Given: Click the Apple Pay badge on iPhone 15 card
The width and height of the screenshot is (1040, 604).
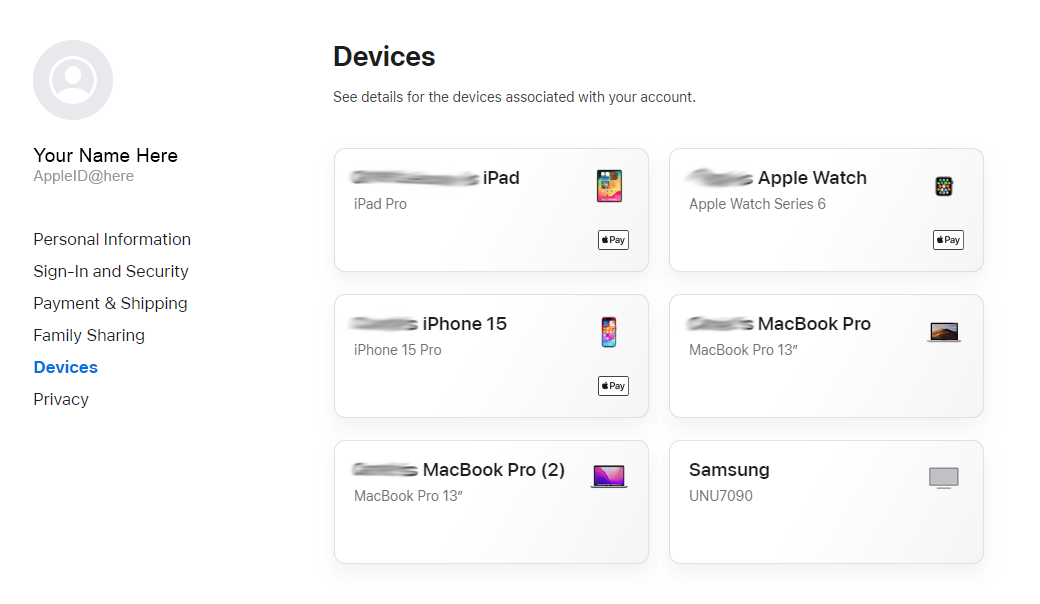Looking at the screenshot, I should click(x=613, y=386).
